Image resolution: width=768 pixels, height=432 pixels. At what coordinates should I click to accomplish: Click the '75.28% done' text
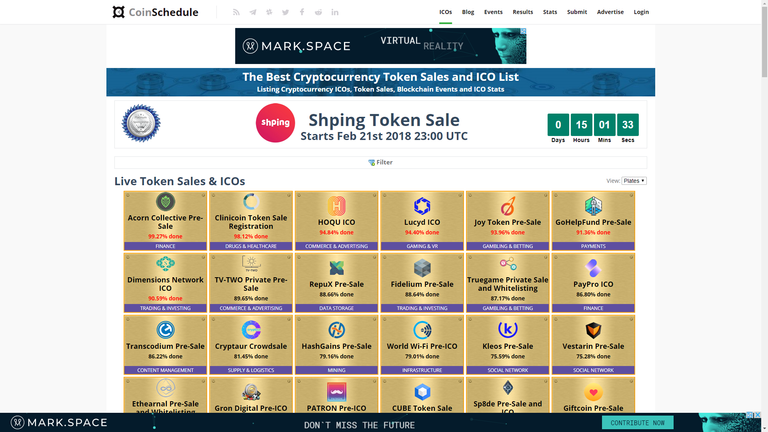(x=593, y=357)
